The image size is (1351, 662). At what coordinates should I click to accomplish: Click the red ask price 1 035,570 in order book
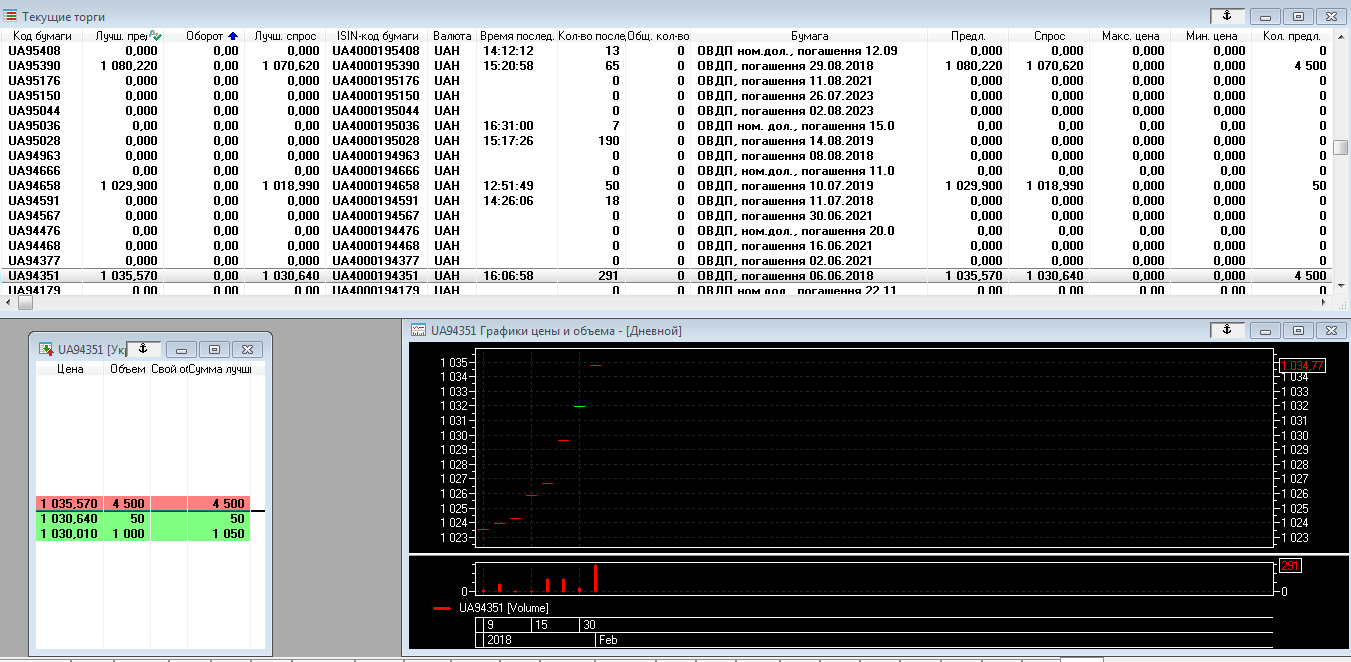(70, 503)
